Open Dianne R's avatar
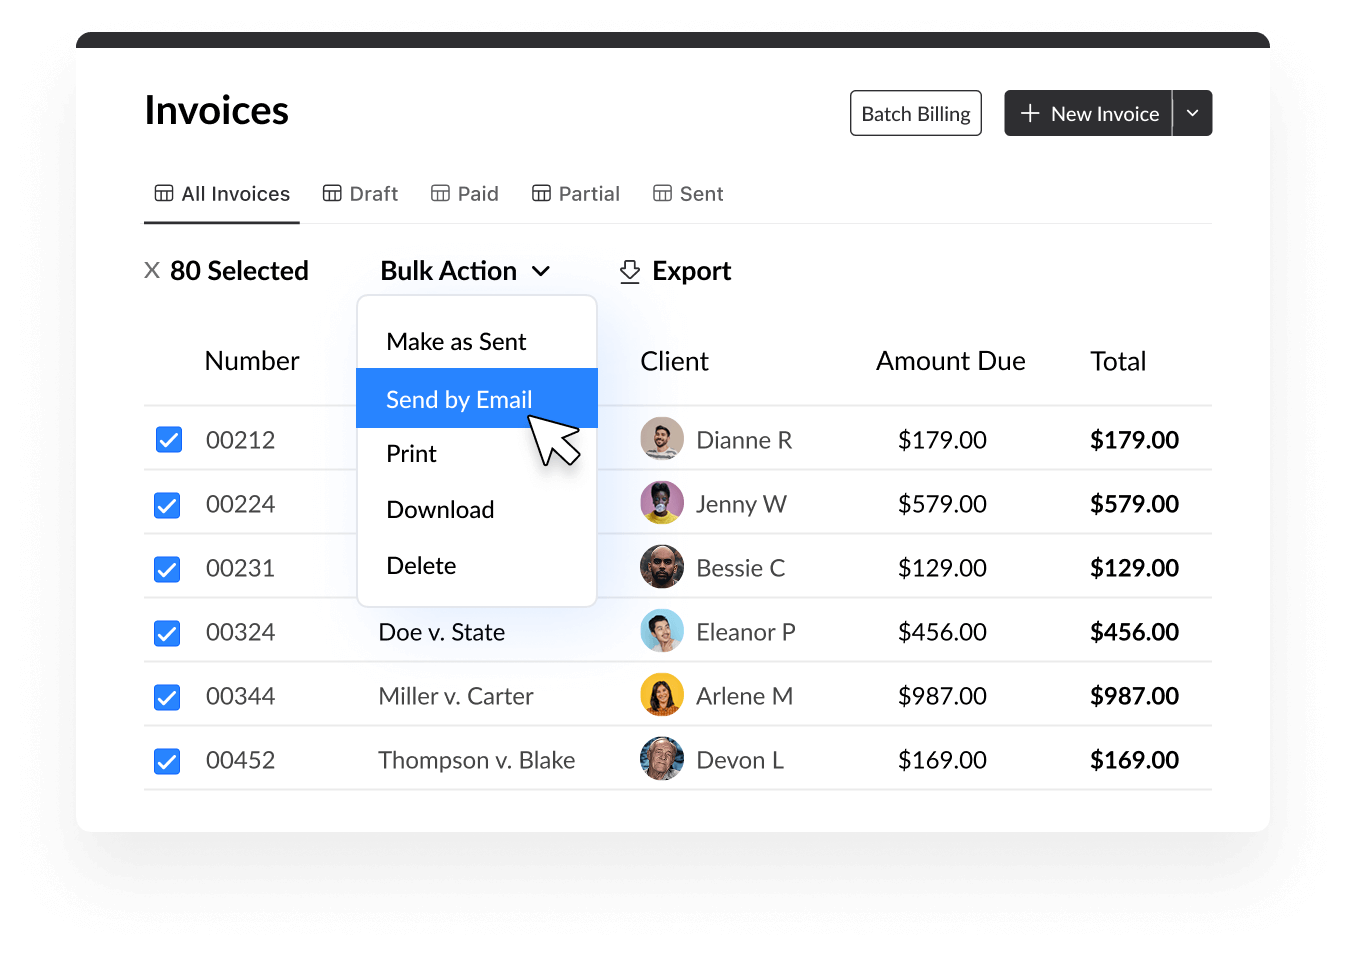 [661, 439]
